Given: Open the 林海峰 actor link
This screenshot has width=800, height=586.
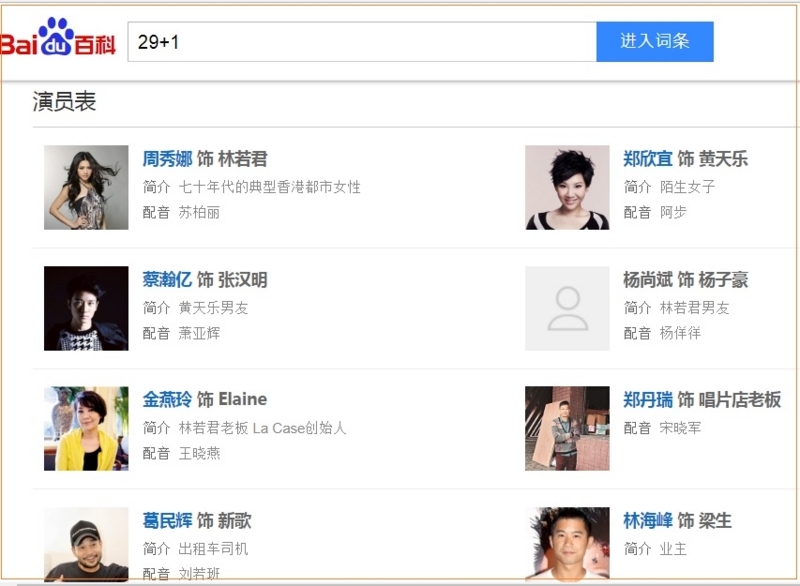Looking at the screenshot, I should (647, 521).
